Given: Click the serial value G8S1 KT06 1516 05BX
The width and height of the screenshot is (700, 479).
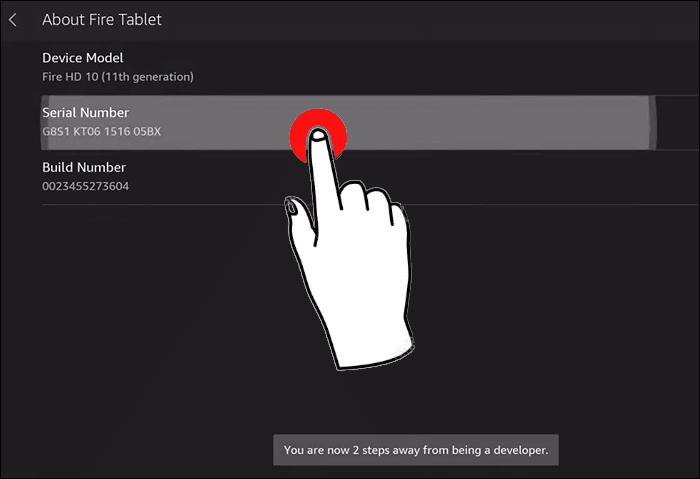Looking at the screenshot, I should (101, 132).
